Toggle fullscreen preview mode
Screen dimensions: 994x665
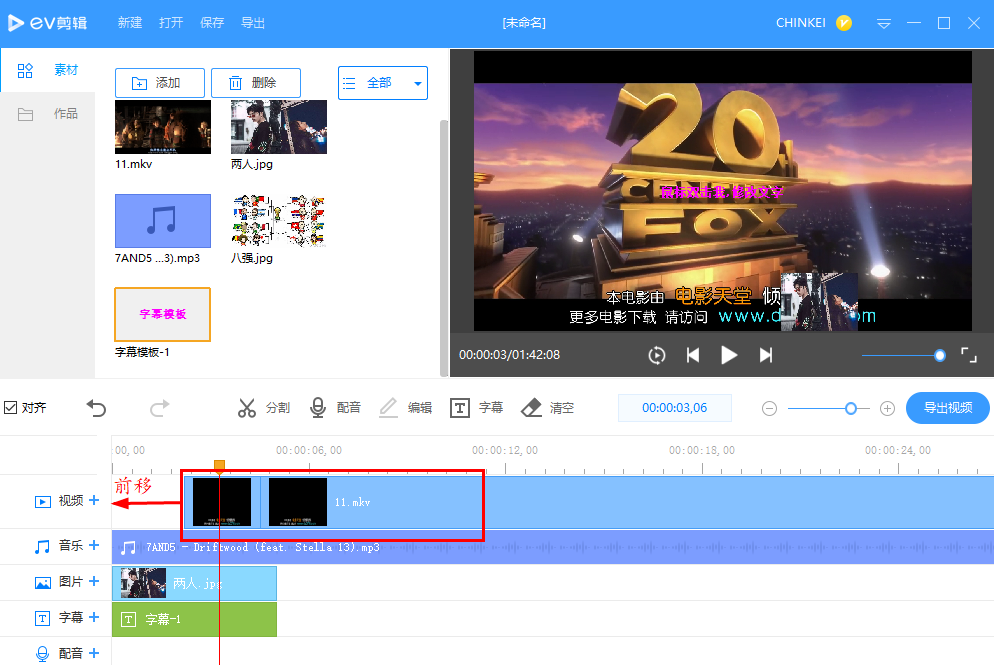tap(968, 354)
